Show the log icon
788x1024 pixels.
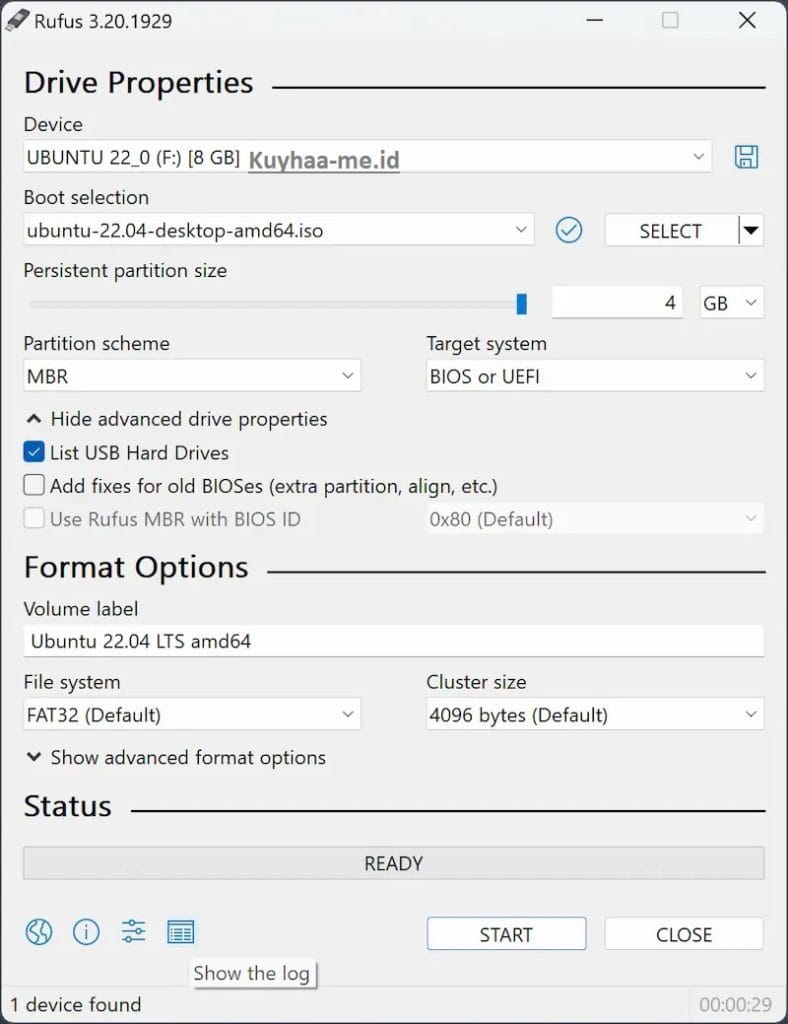pyautogui.click(x=181, y=933)
